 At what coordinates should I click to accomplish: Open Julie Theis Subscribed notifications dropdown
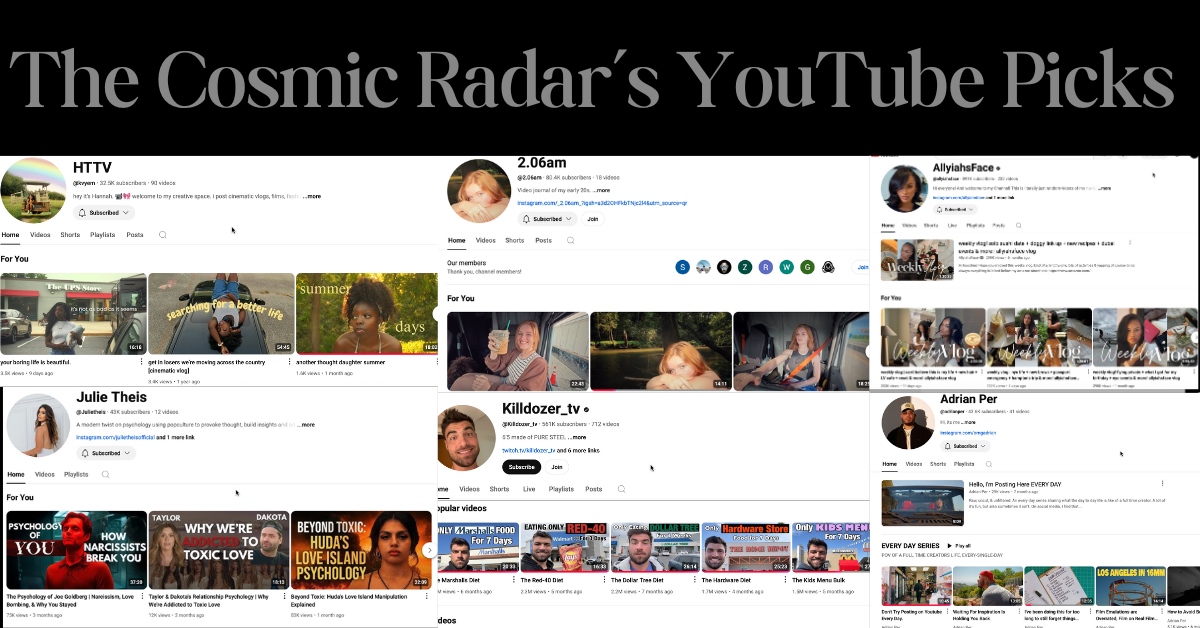[x=105, y=453]
